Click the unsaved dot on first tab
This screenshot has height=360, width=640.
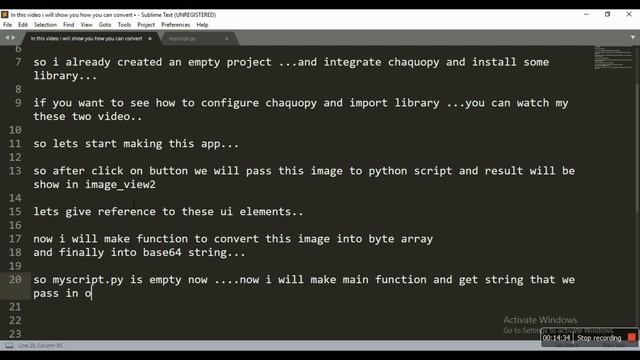coord(150,39)
